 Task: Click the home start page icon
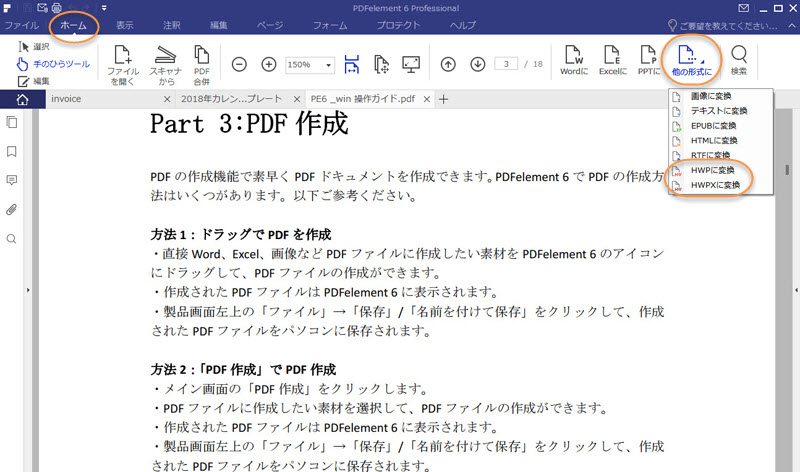pyautogui.click(x=22, y=100)
